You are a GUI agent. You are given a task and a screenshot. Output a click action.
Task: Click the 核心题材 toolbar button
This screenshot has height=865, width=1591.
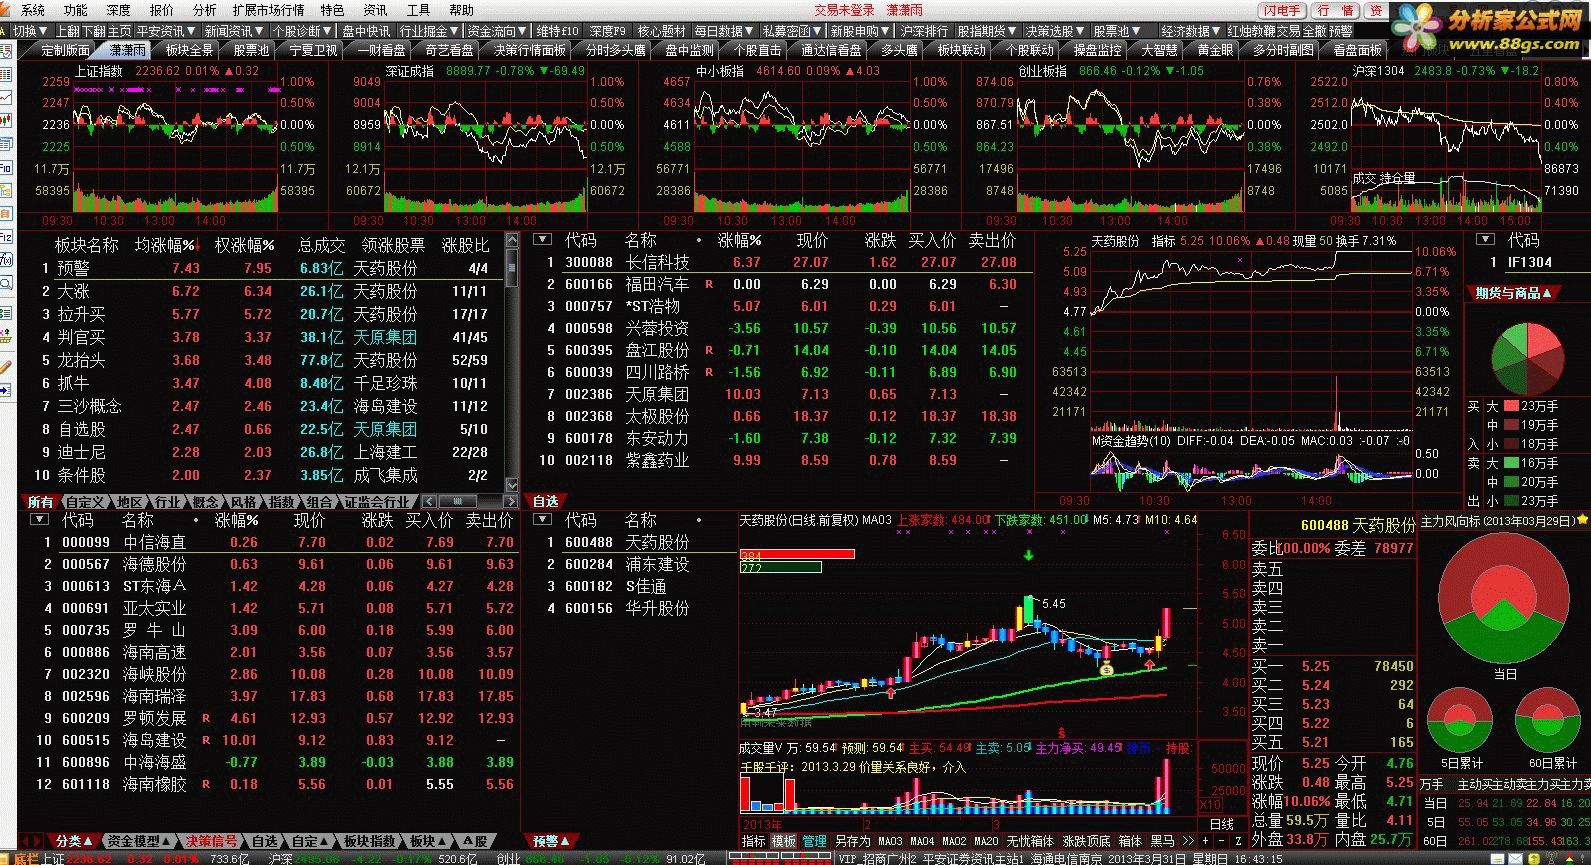[x=662, y=32]
